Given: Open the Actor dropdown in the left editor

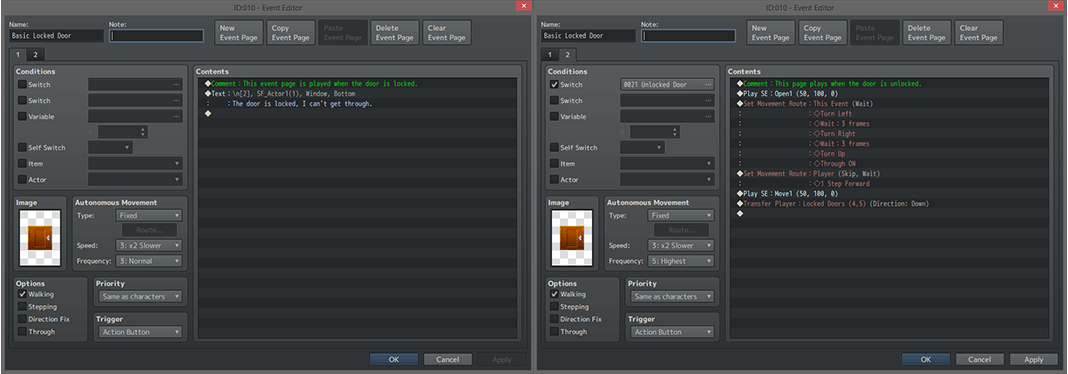Looking at the screenshot, I should (x=135, y=179).
